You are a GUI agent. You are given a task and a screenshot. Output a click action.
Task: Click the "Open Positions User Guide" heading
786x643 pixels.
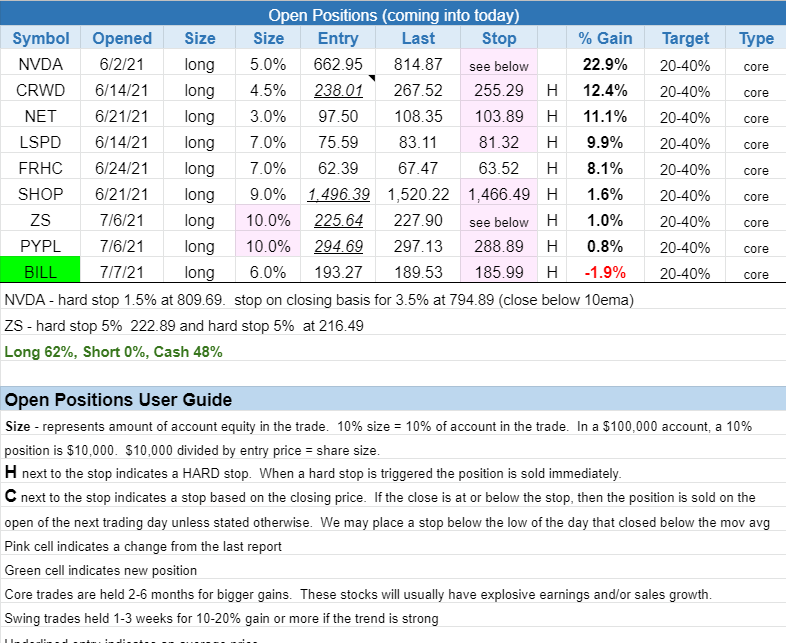[119, 400]
